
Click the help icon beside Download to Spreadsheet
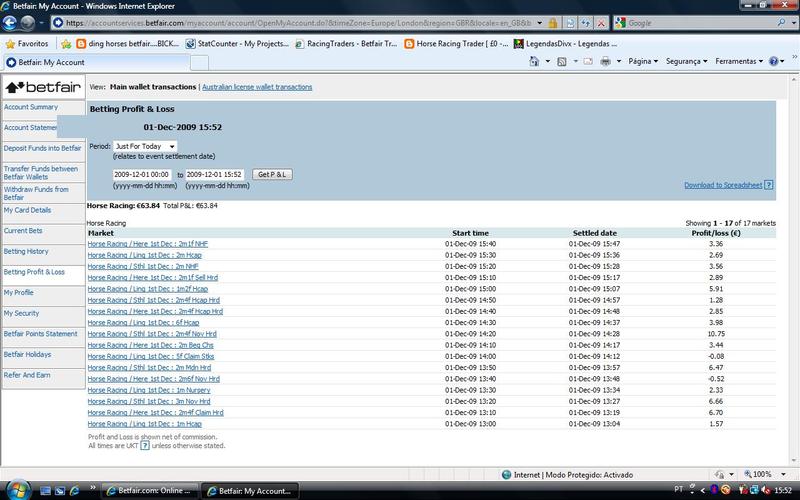point(769,185)
